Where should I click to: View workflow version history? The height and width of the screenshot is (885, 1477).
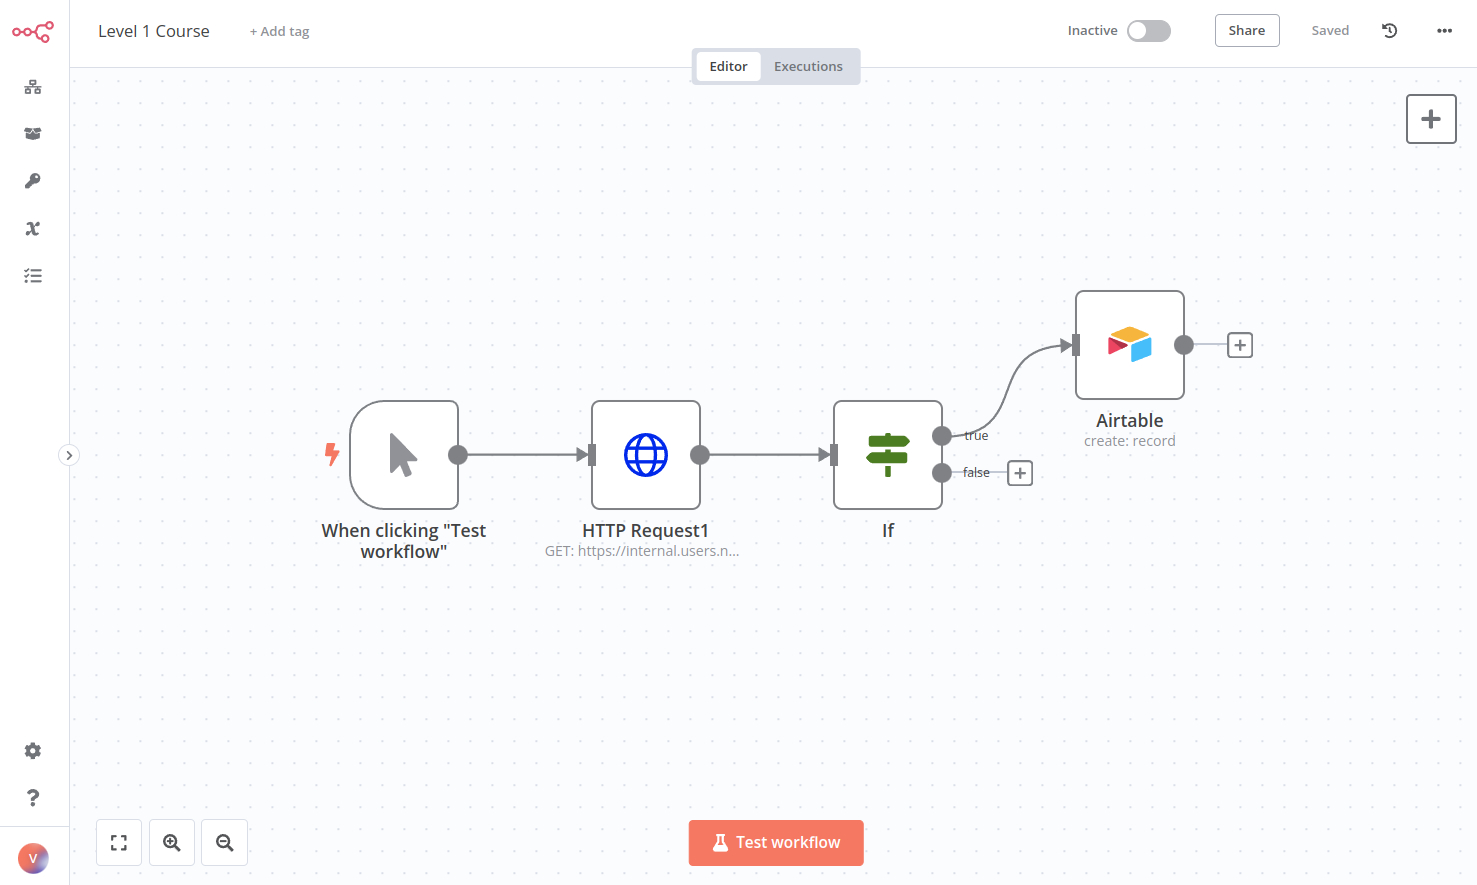[1389, 30]
